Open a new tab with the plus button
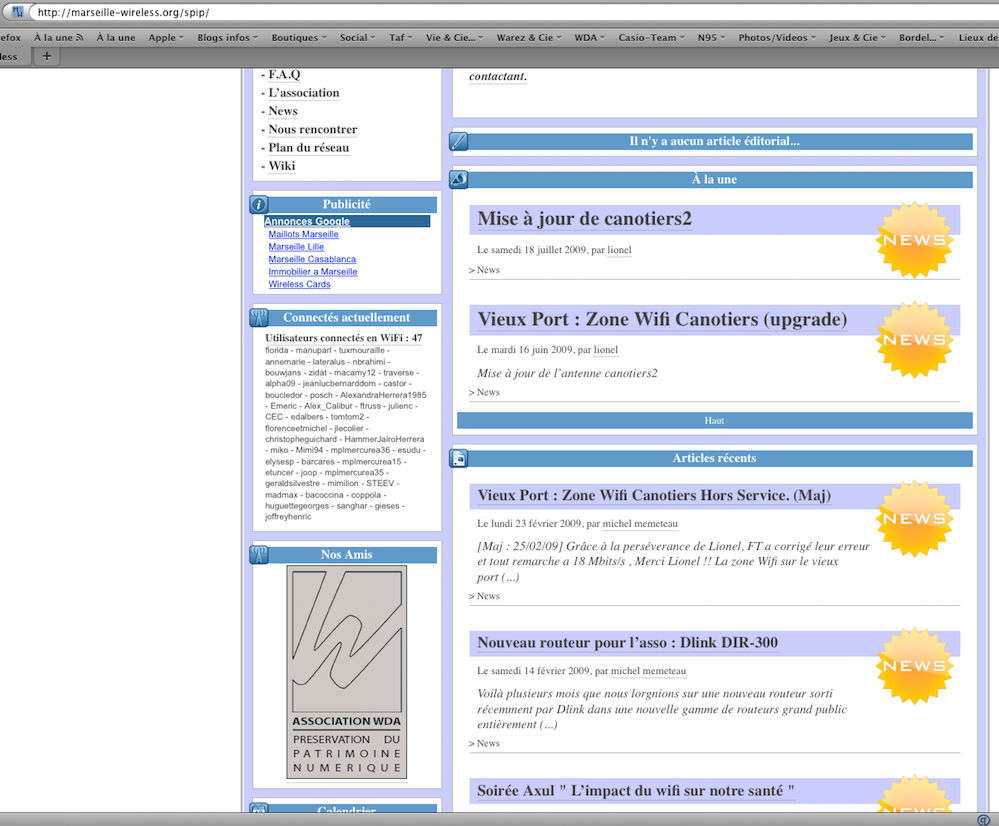 pos(46,56)
